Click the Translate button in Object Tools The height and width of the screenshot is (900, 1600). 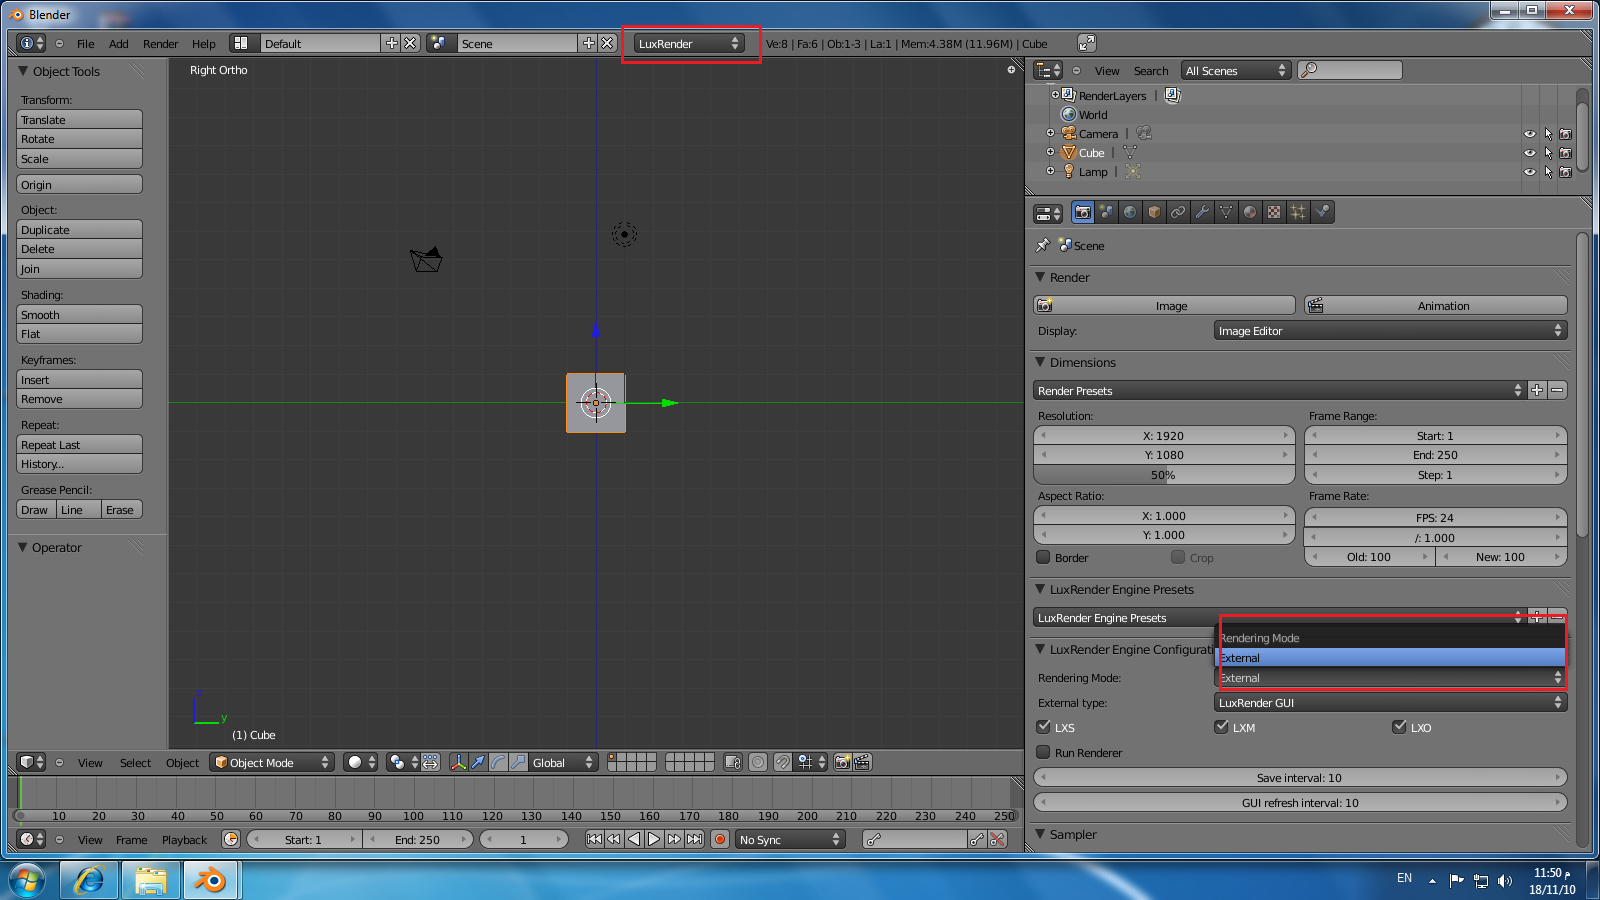click(80, 119)
